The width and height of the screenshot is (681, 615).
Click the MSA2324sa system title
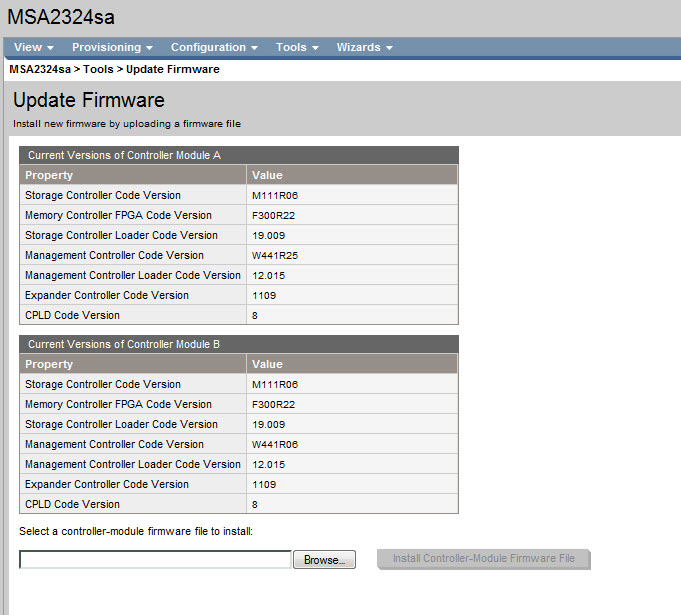(61, 17)
